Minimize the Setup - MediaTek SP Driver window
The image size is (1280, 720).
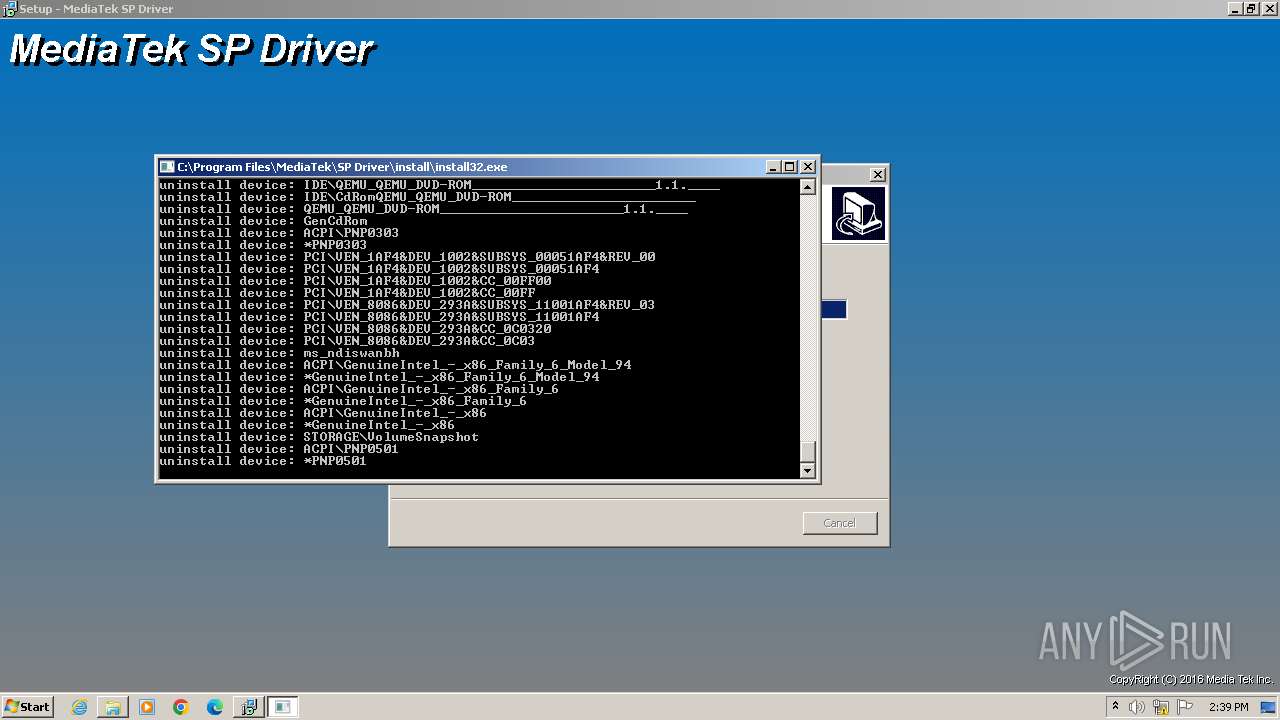[x=1234, y=8]
